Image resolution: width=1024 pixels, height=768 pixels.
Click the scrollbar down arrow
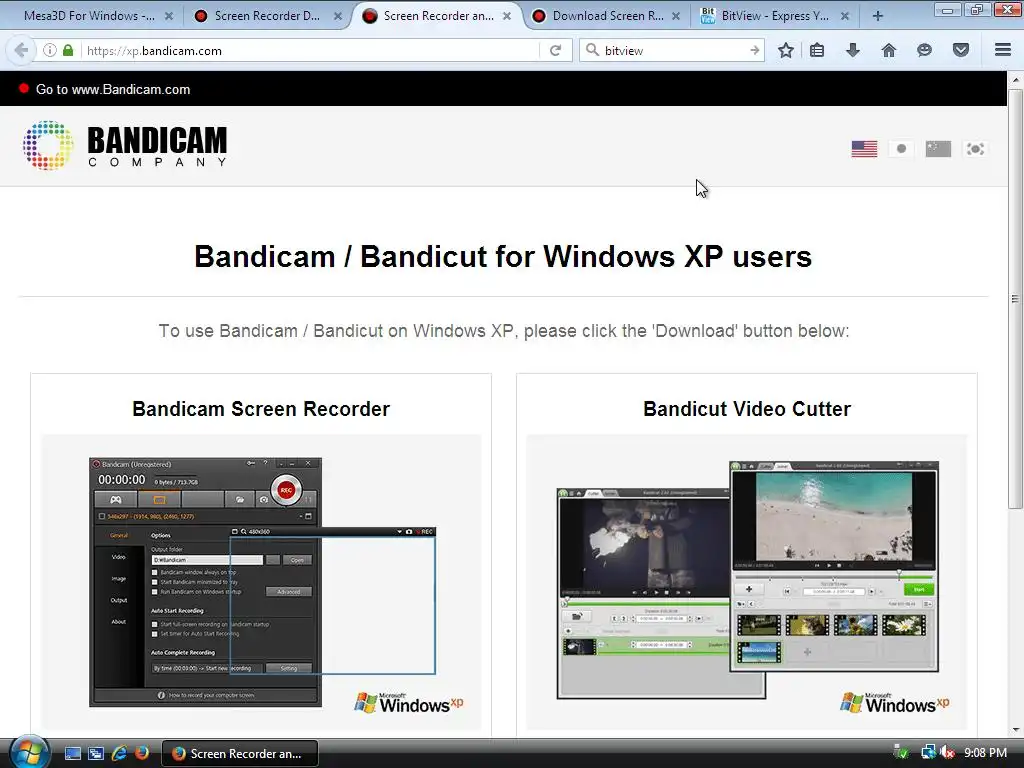pos(1015,729)
